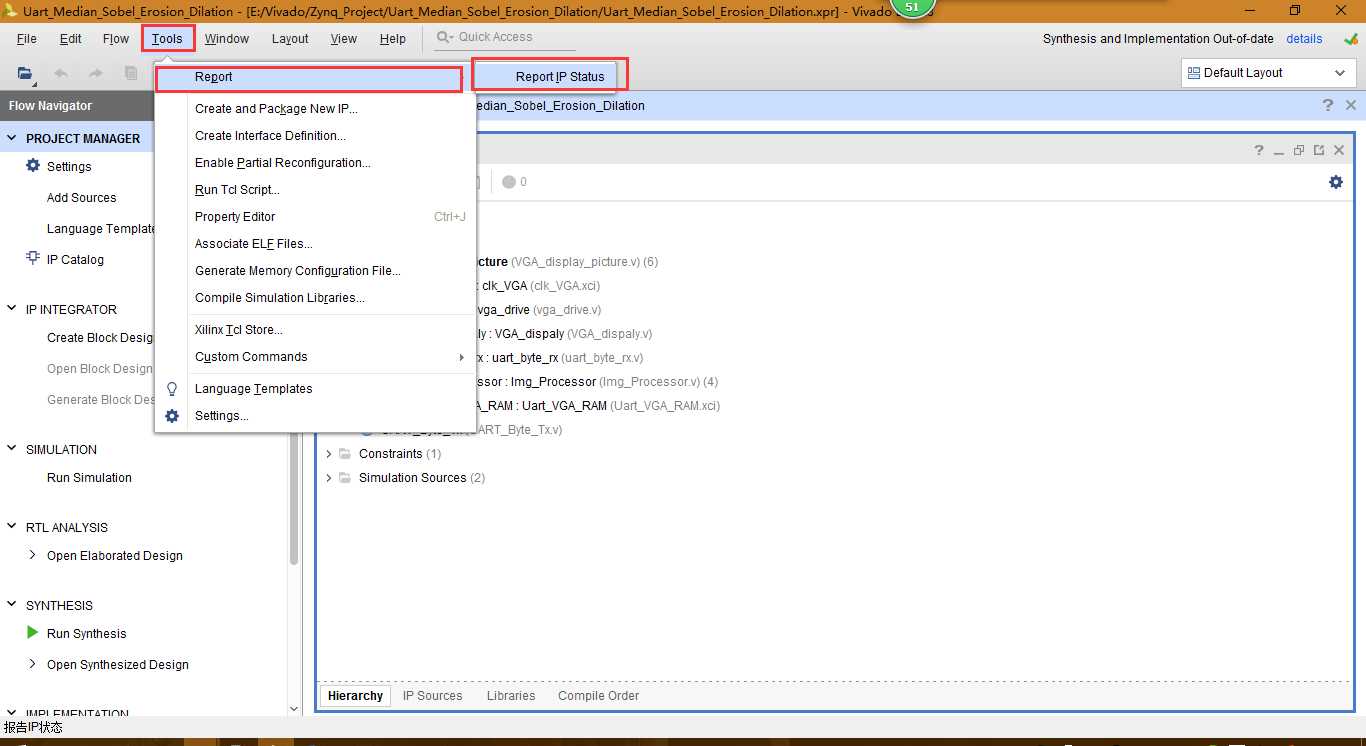The height and width of the screenshot is (746, 1366).
Task: Click the lightbulb icon next to Language Templates
Action: point(172,389)
